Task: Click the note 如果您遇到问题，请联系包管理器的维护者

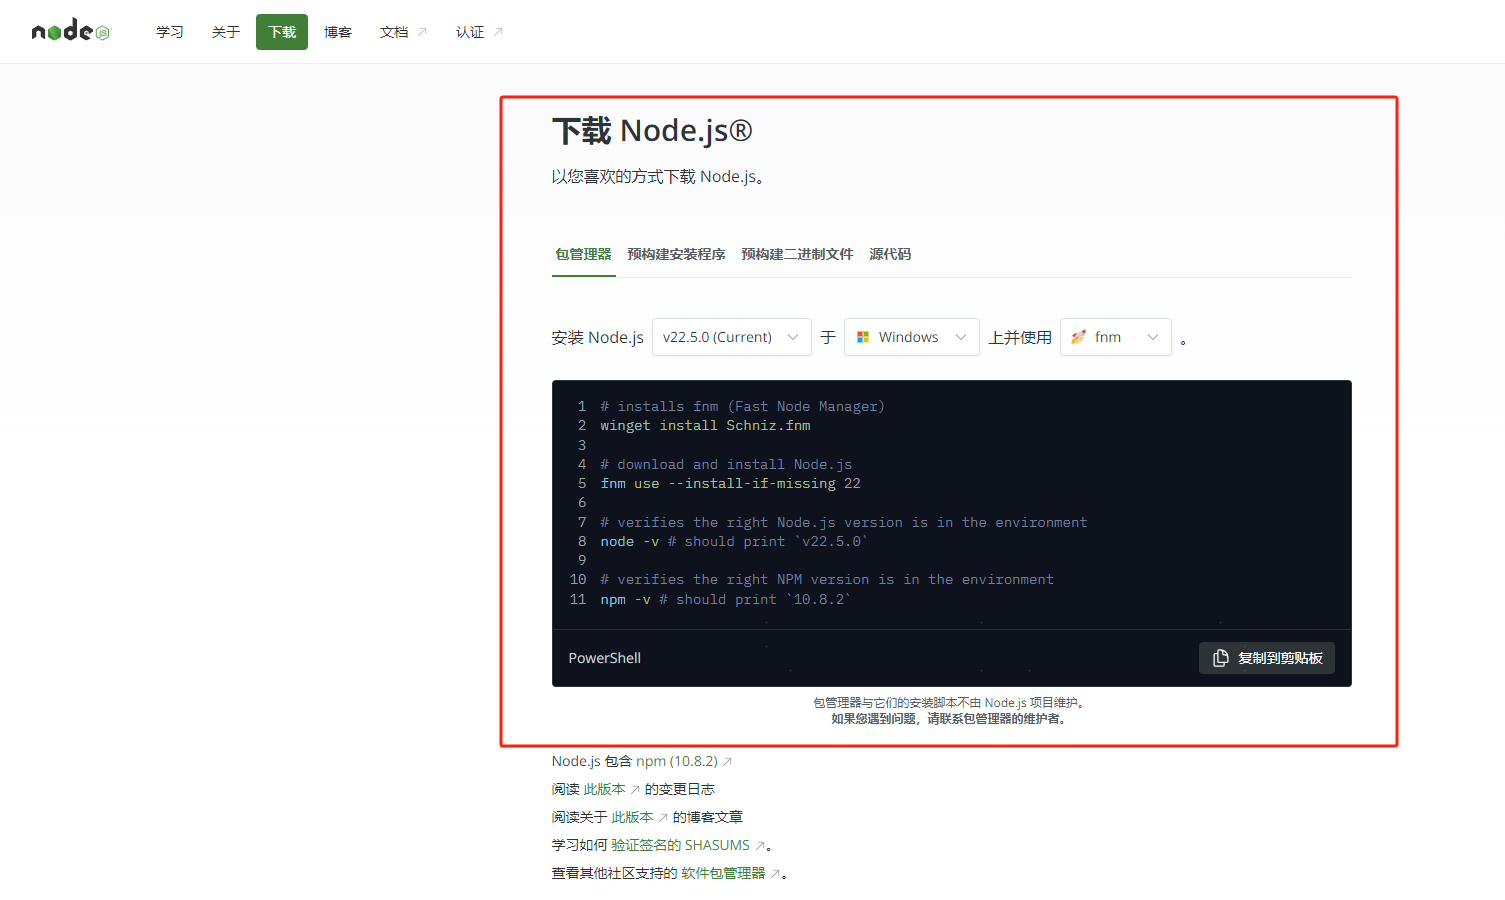Action: [x=949, y=719]
